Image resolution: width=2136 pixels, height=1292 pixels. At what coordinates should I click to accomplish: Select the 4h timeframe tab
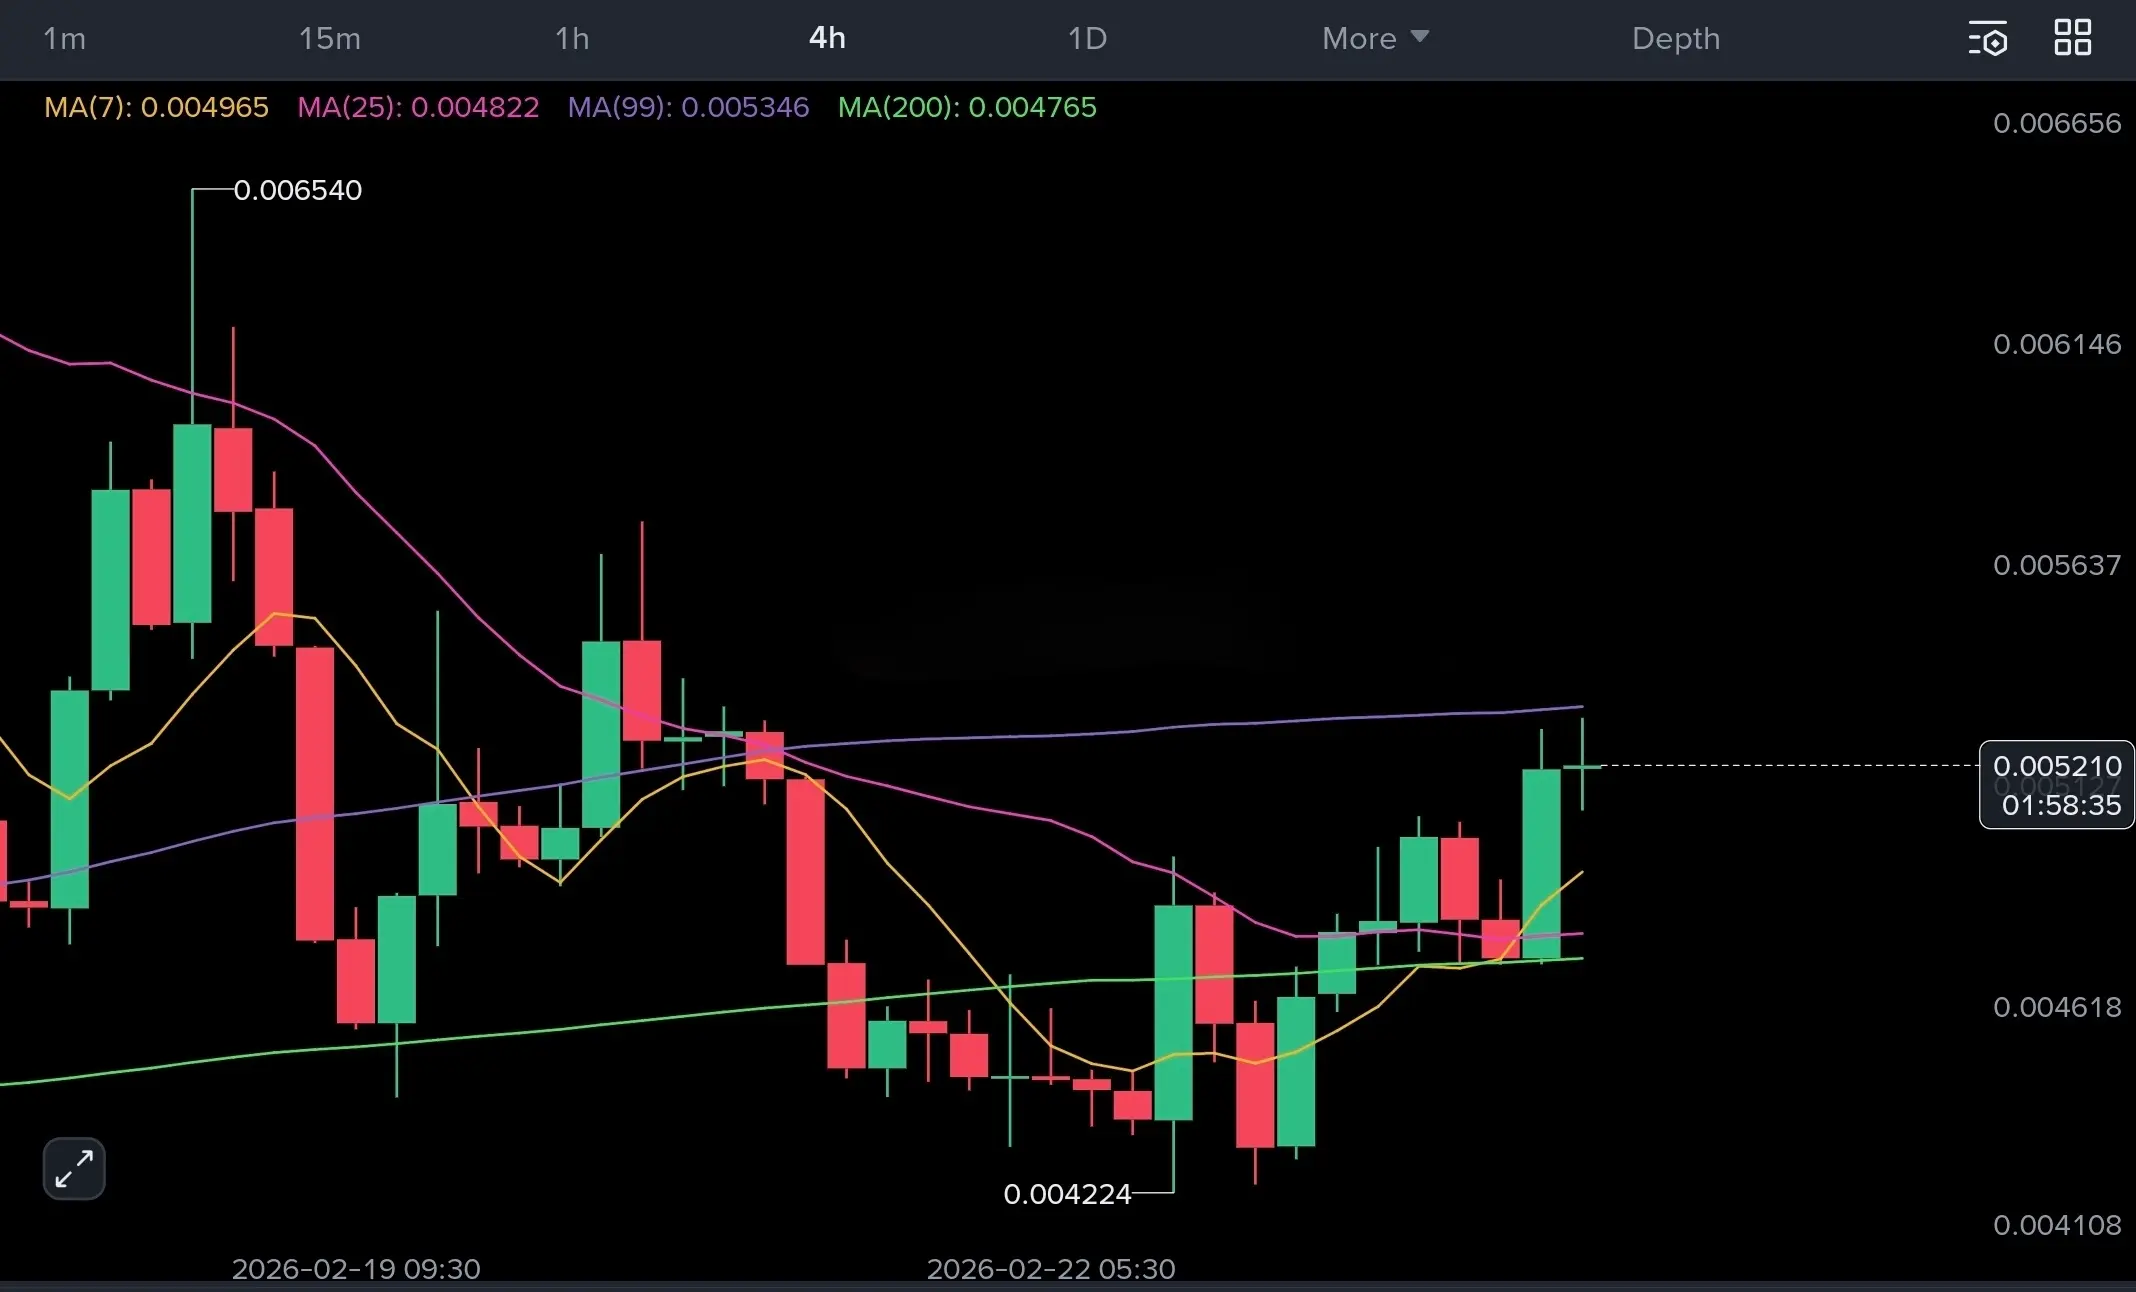(827, 38)
